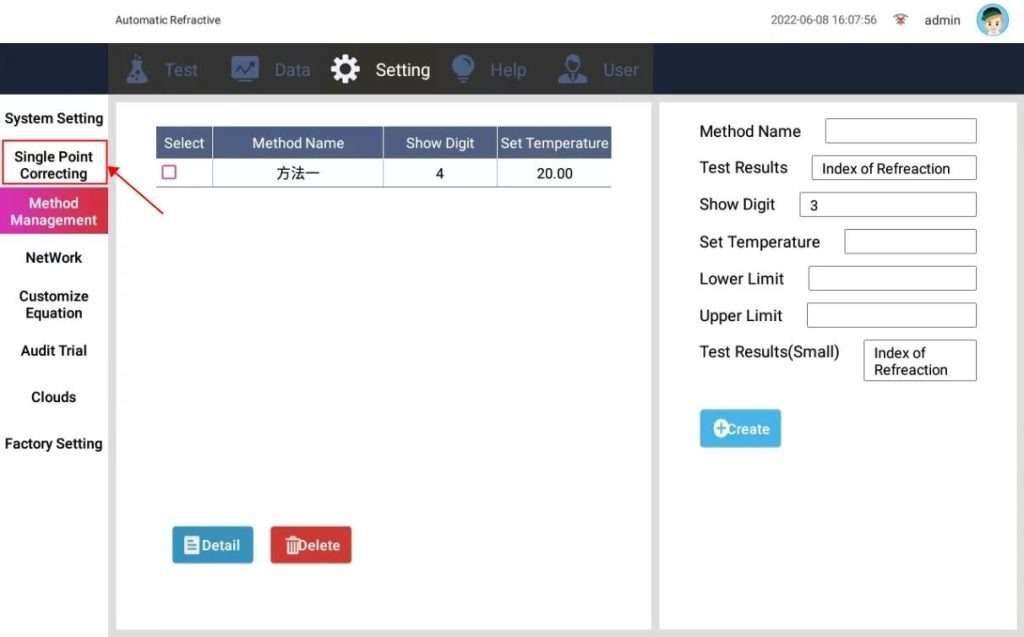Open Test Results dropdown Index of Refreaction

893,168
